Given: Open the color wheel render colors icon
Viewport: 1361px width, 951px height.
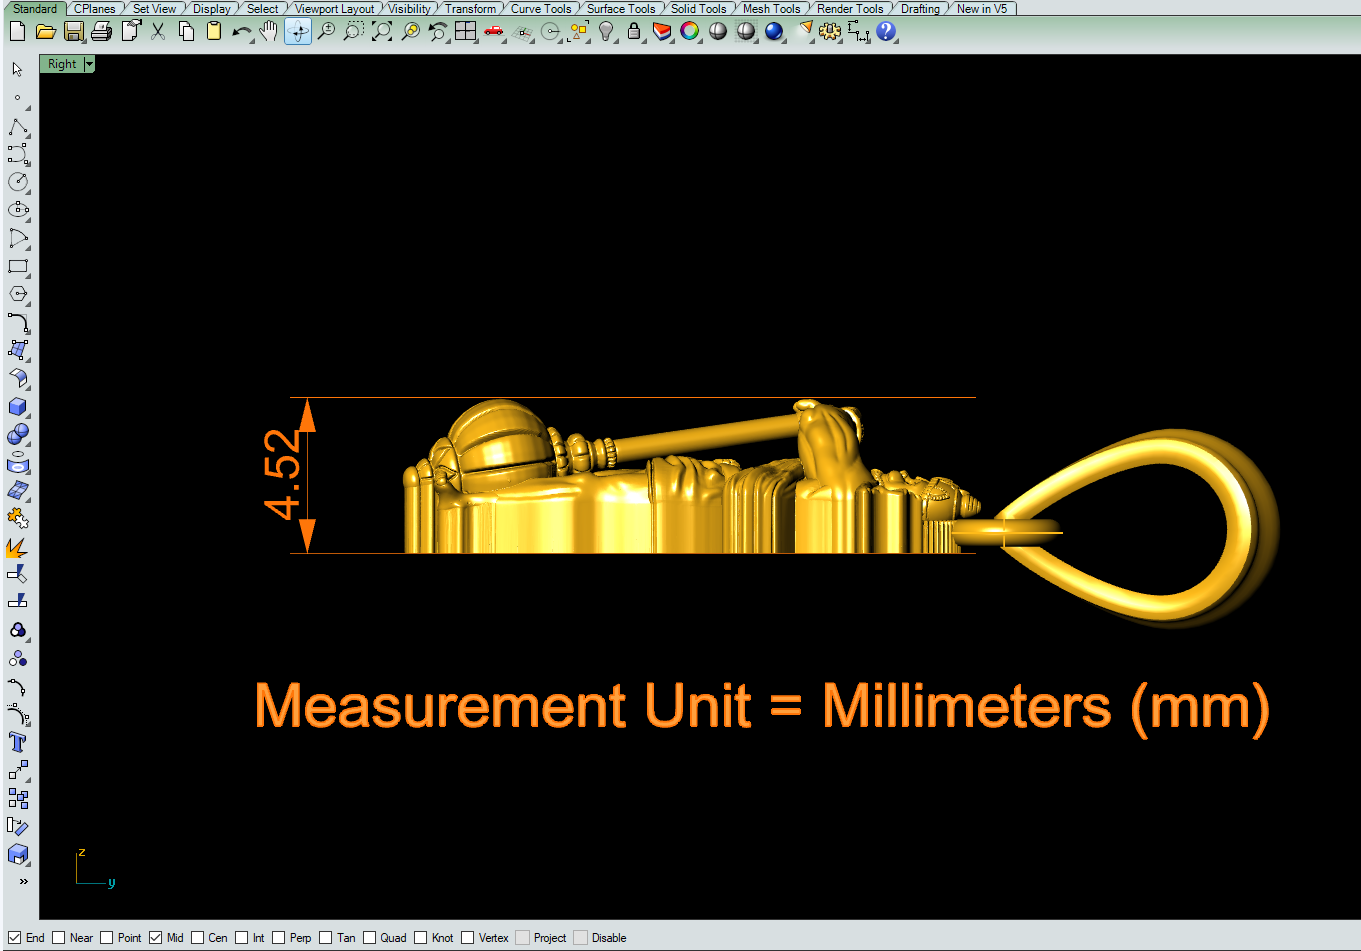Looking at the screenshot, I should click(x=689, y=31).
